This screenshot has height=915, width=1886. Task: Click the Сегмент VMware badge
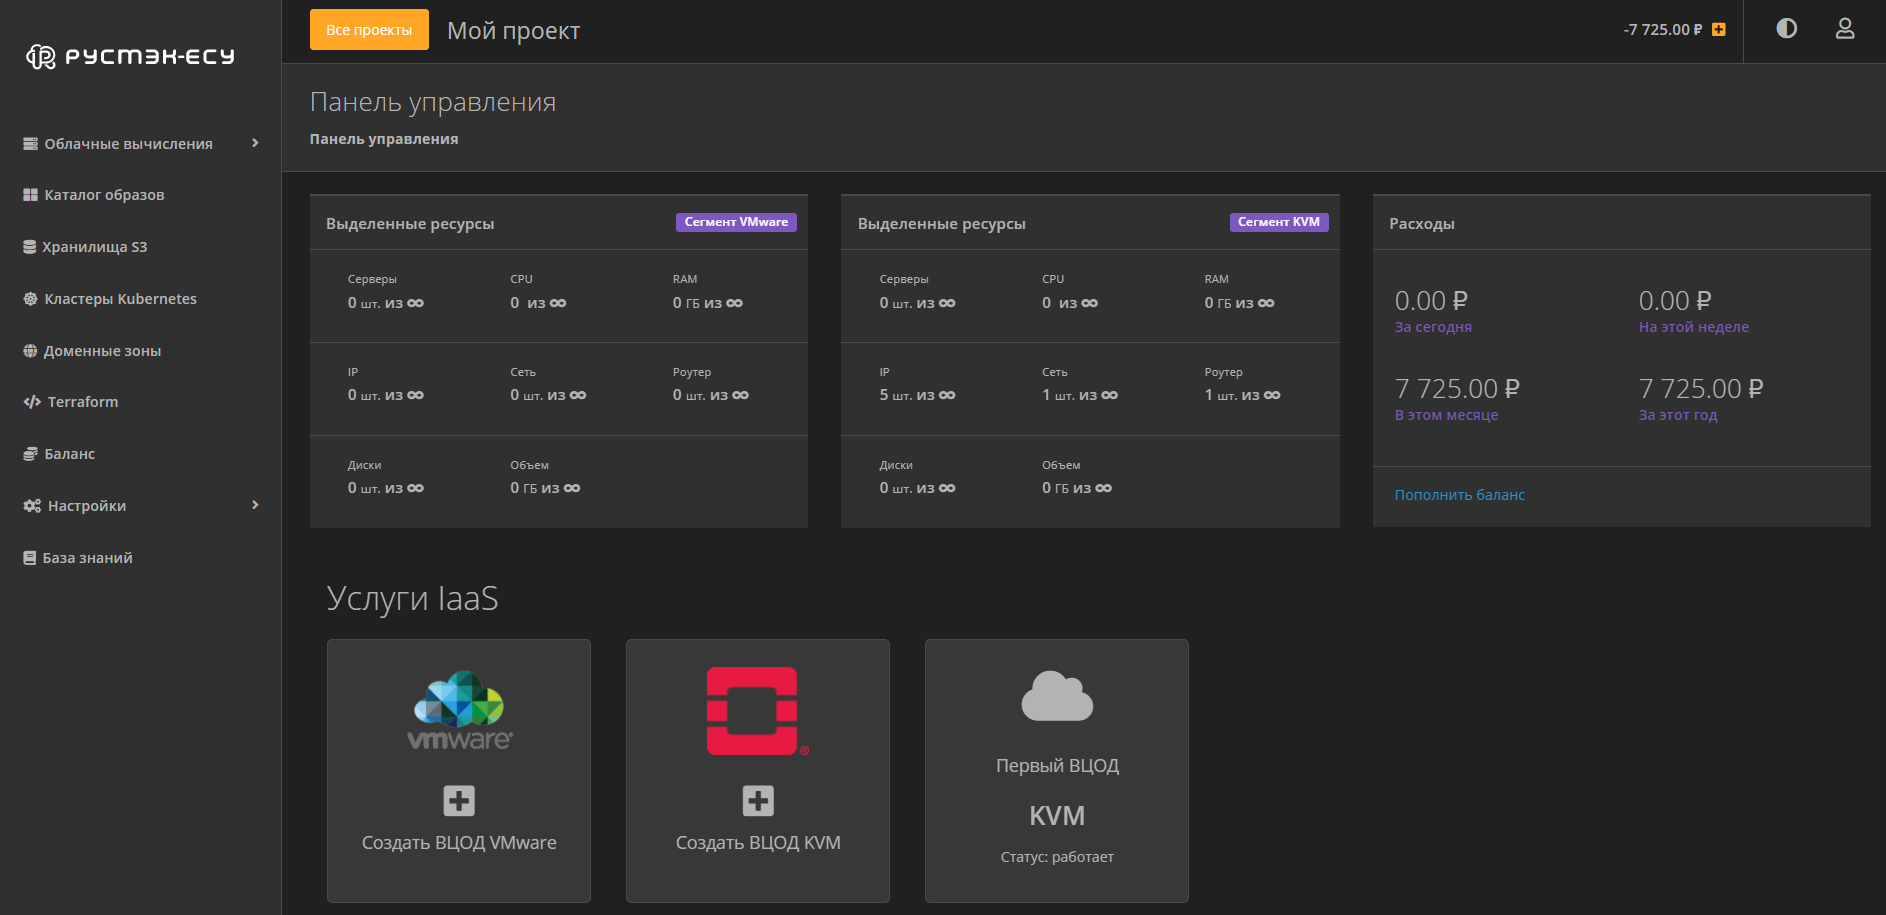(736, 222)
